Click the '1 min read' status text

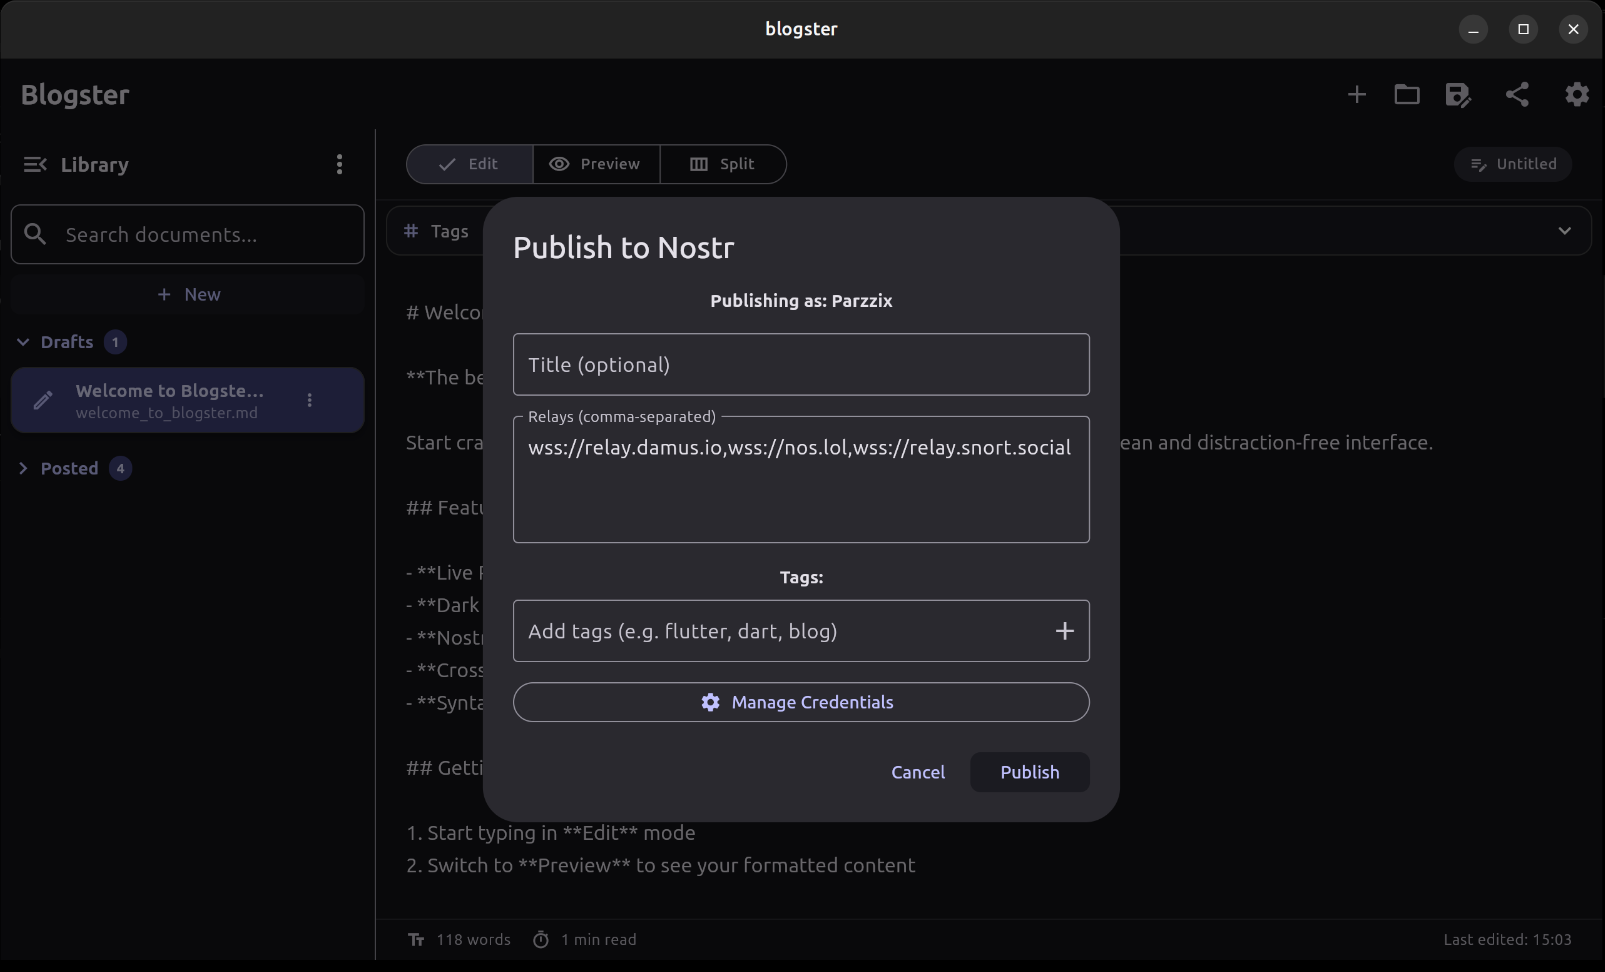(x=598, y=940)
